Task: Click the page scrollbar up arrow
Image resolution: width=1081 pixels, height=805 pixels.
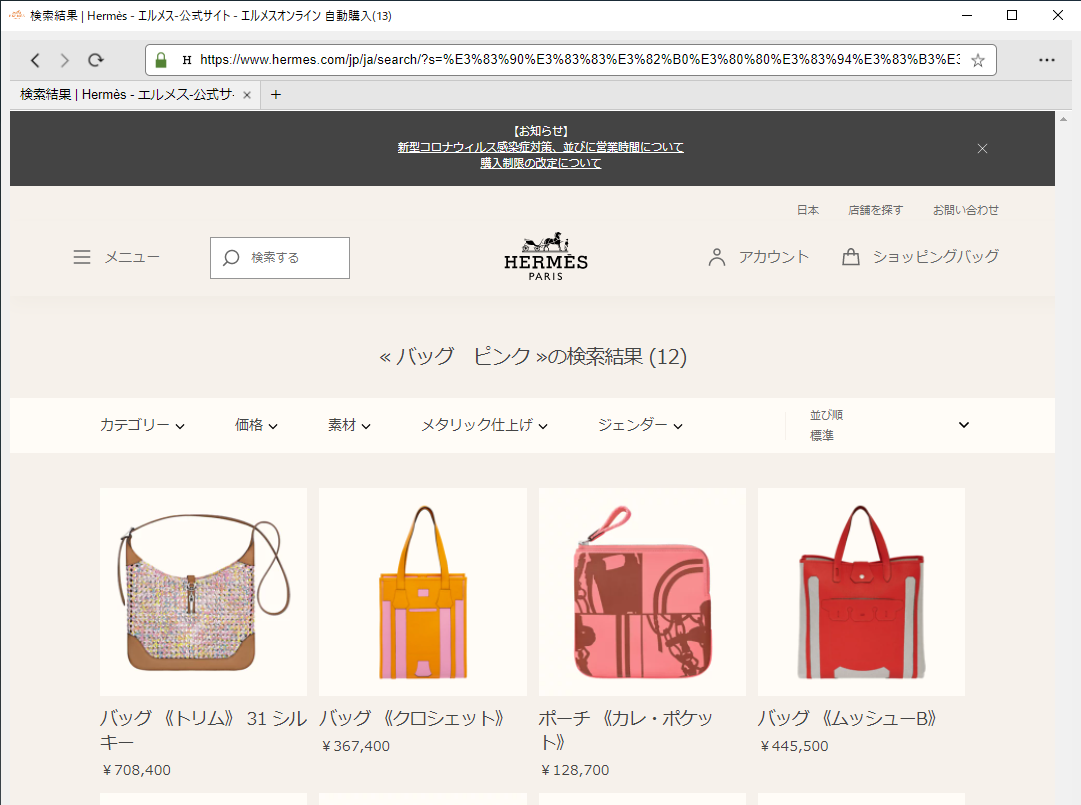Action: click(x=1063, y=119)
